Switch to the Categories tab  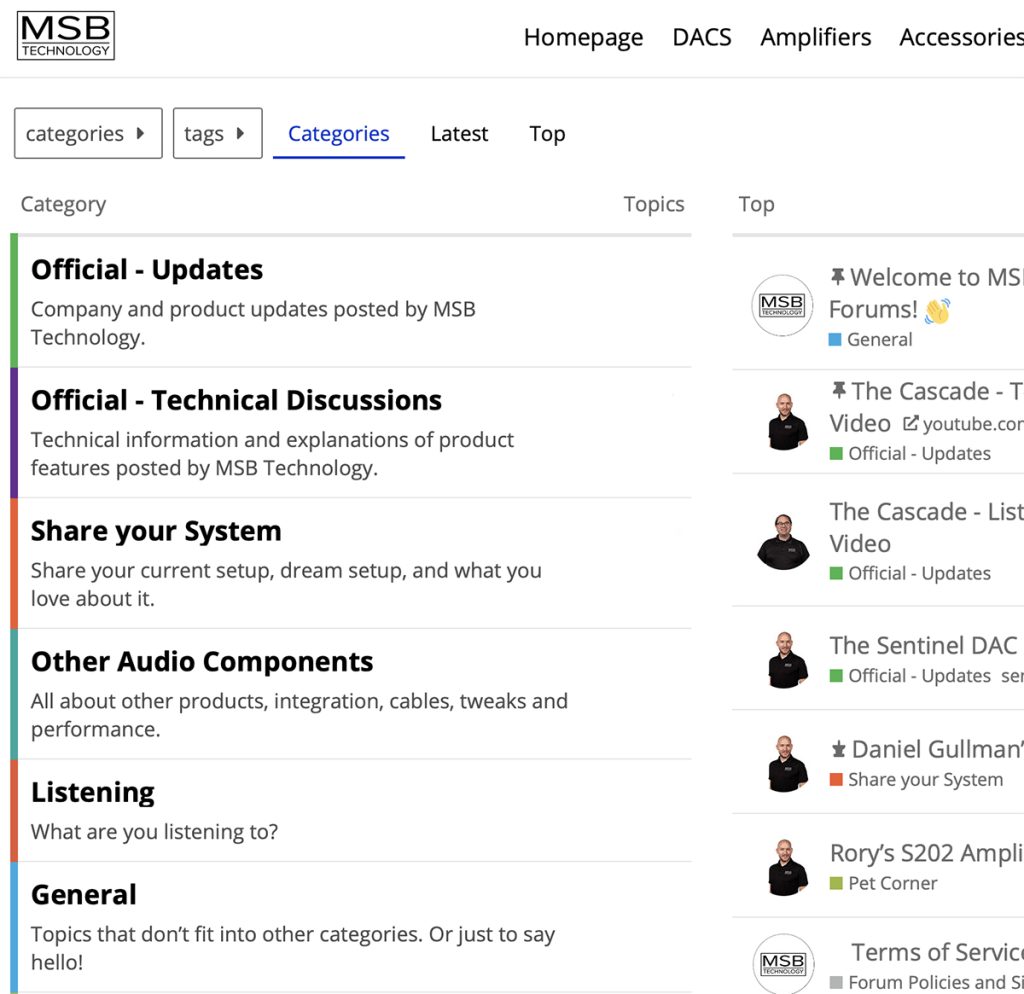pos(338,134)
